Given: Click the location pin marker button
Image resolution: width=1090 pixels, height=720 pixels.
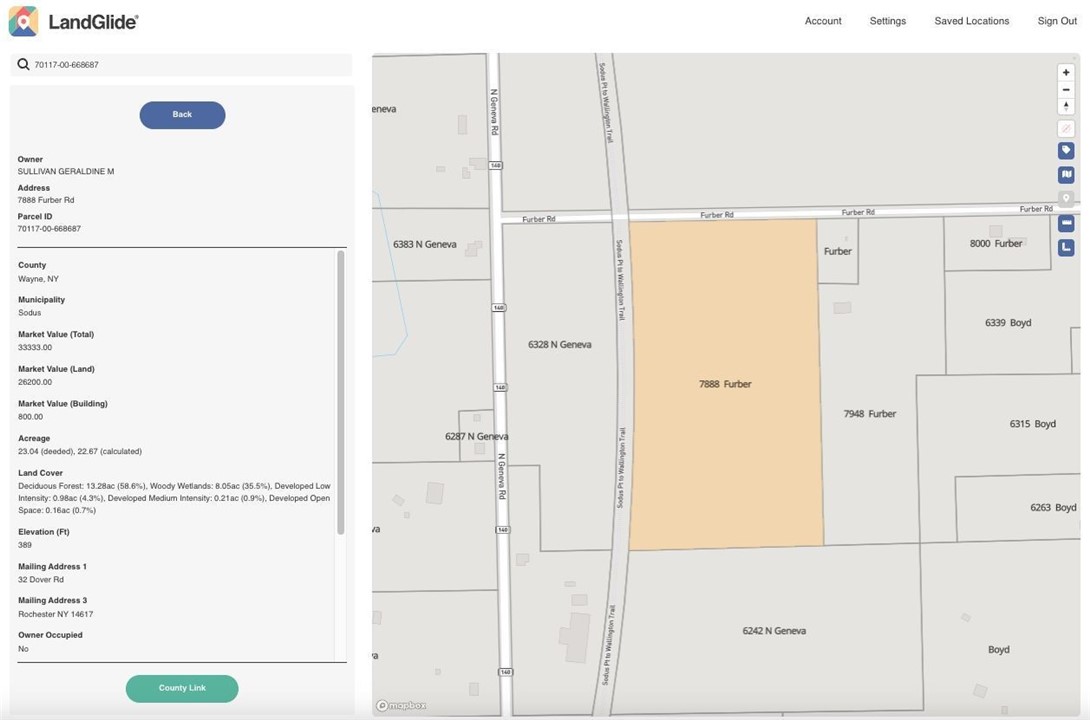Looking at the screenshot, I should click(x=1066, y=199).
